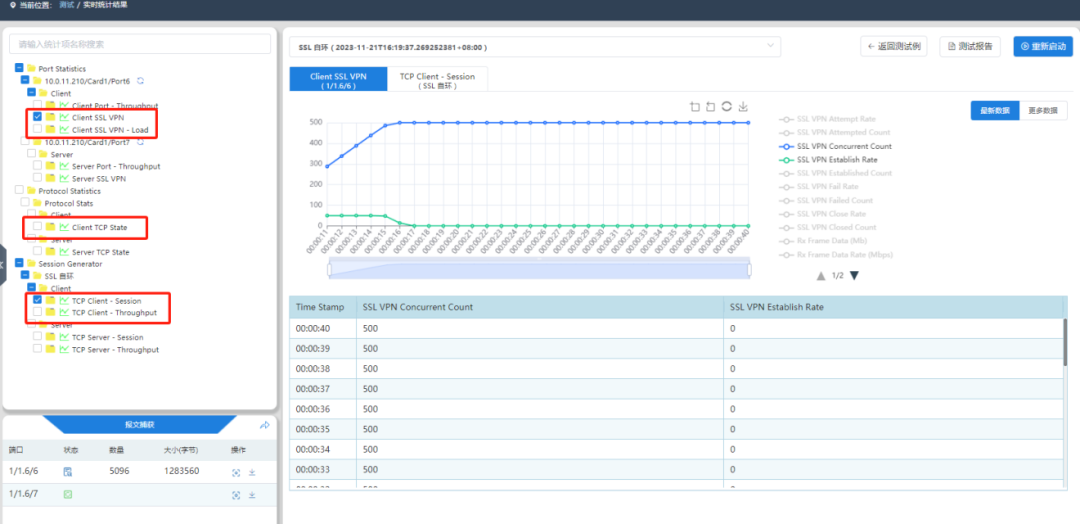Click the chart refresh icon above the graph

pos(727,107)
